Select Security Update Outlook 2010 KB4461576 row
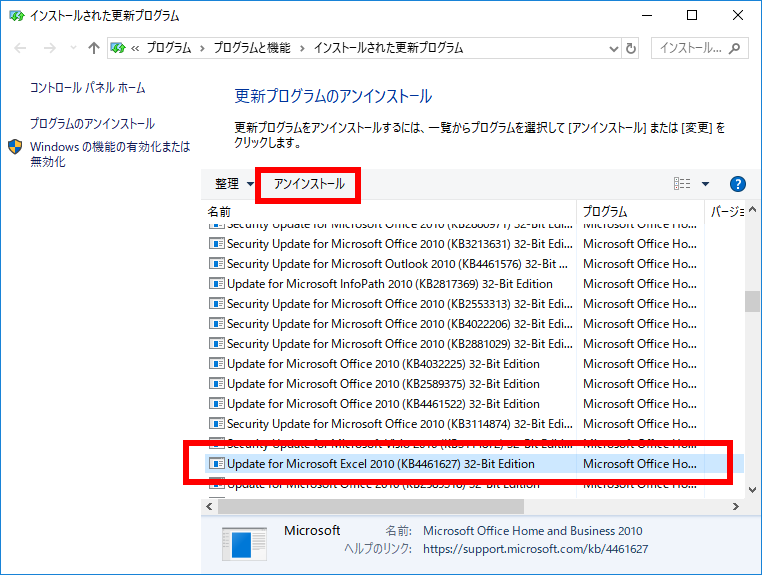 pyautogui.click(x=474, y=263)
